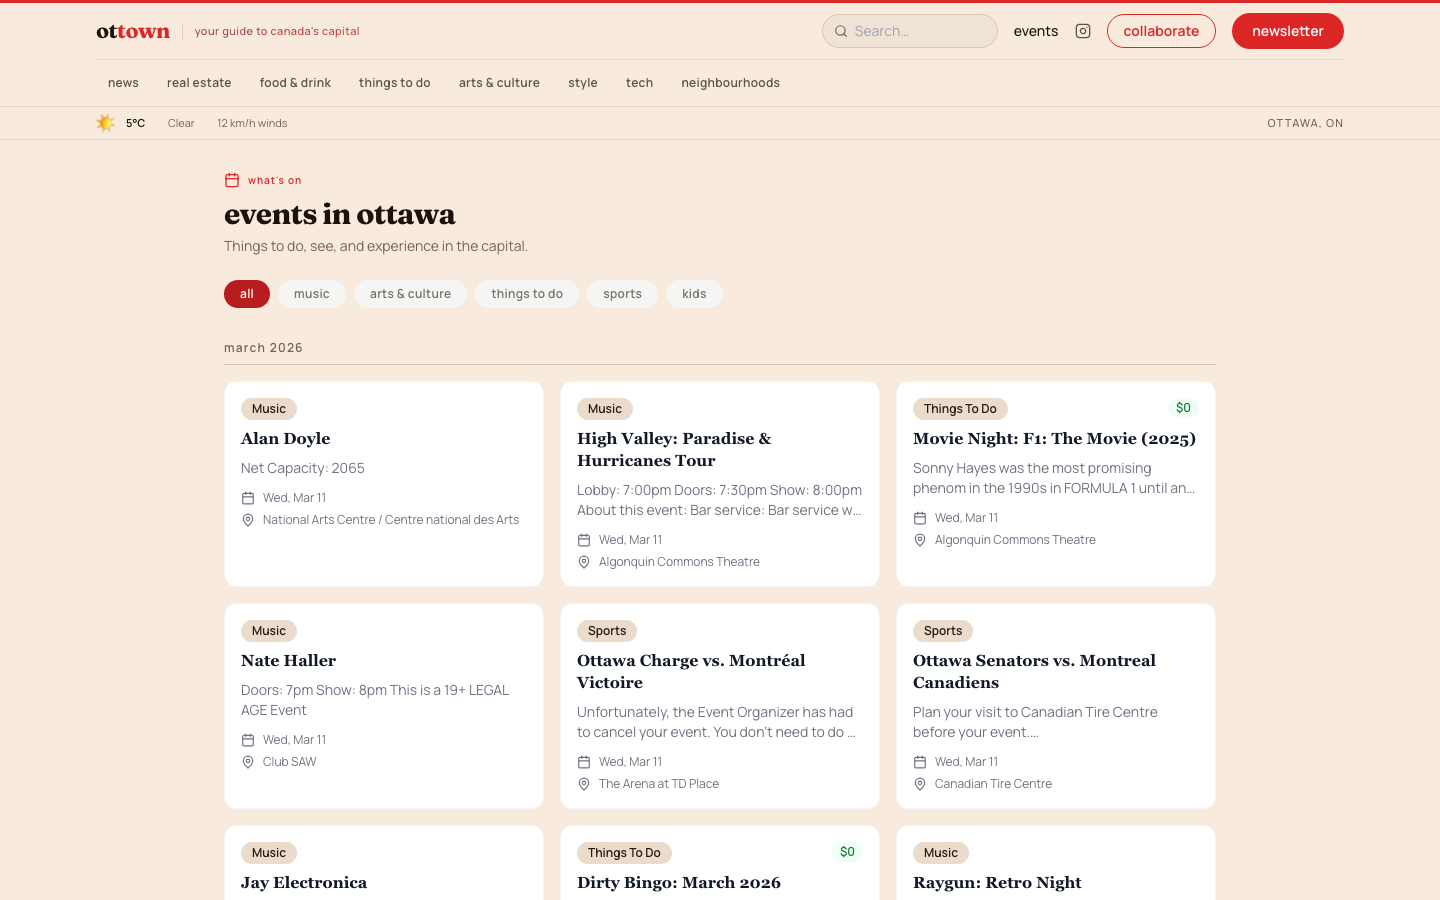
Task: Click the location pin for Club SAW
Action: coord(248,761)
